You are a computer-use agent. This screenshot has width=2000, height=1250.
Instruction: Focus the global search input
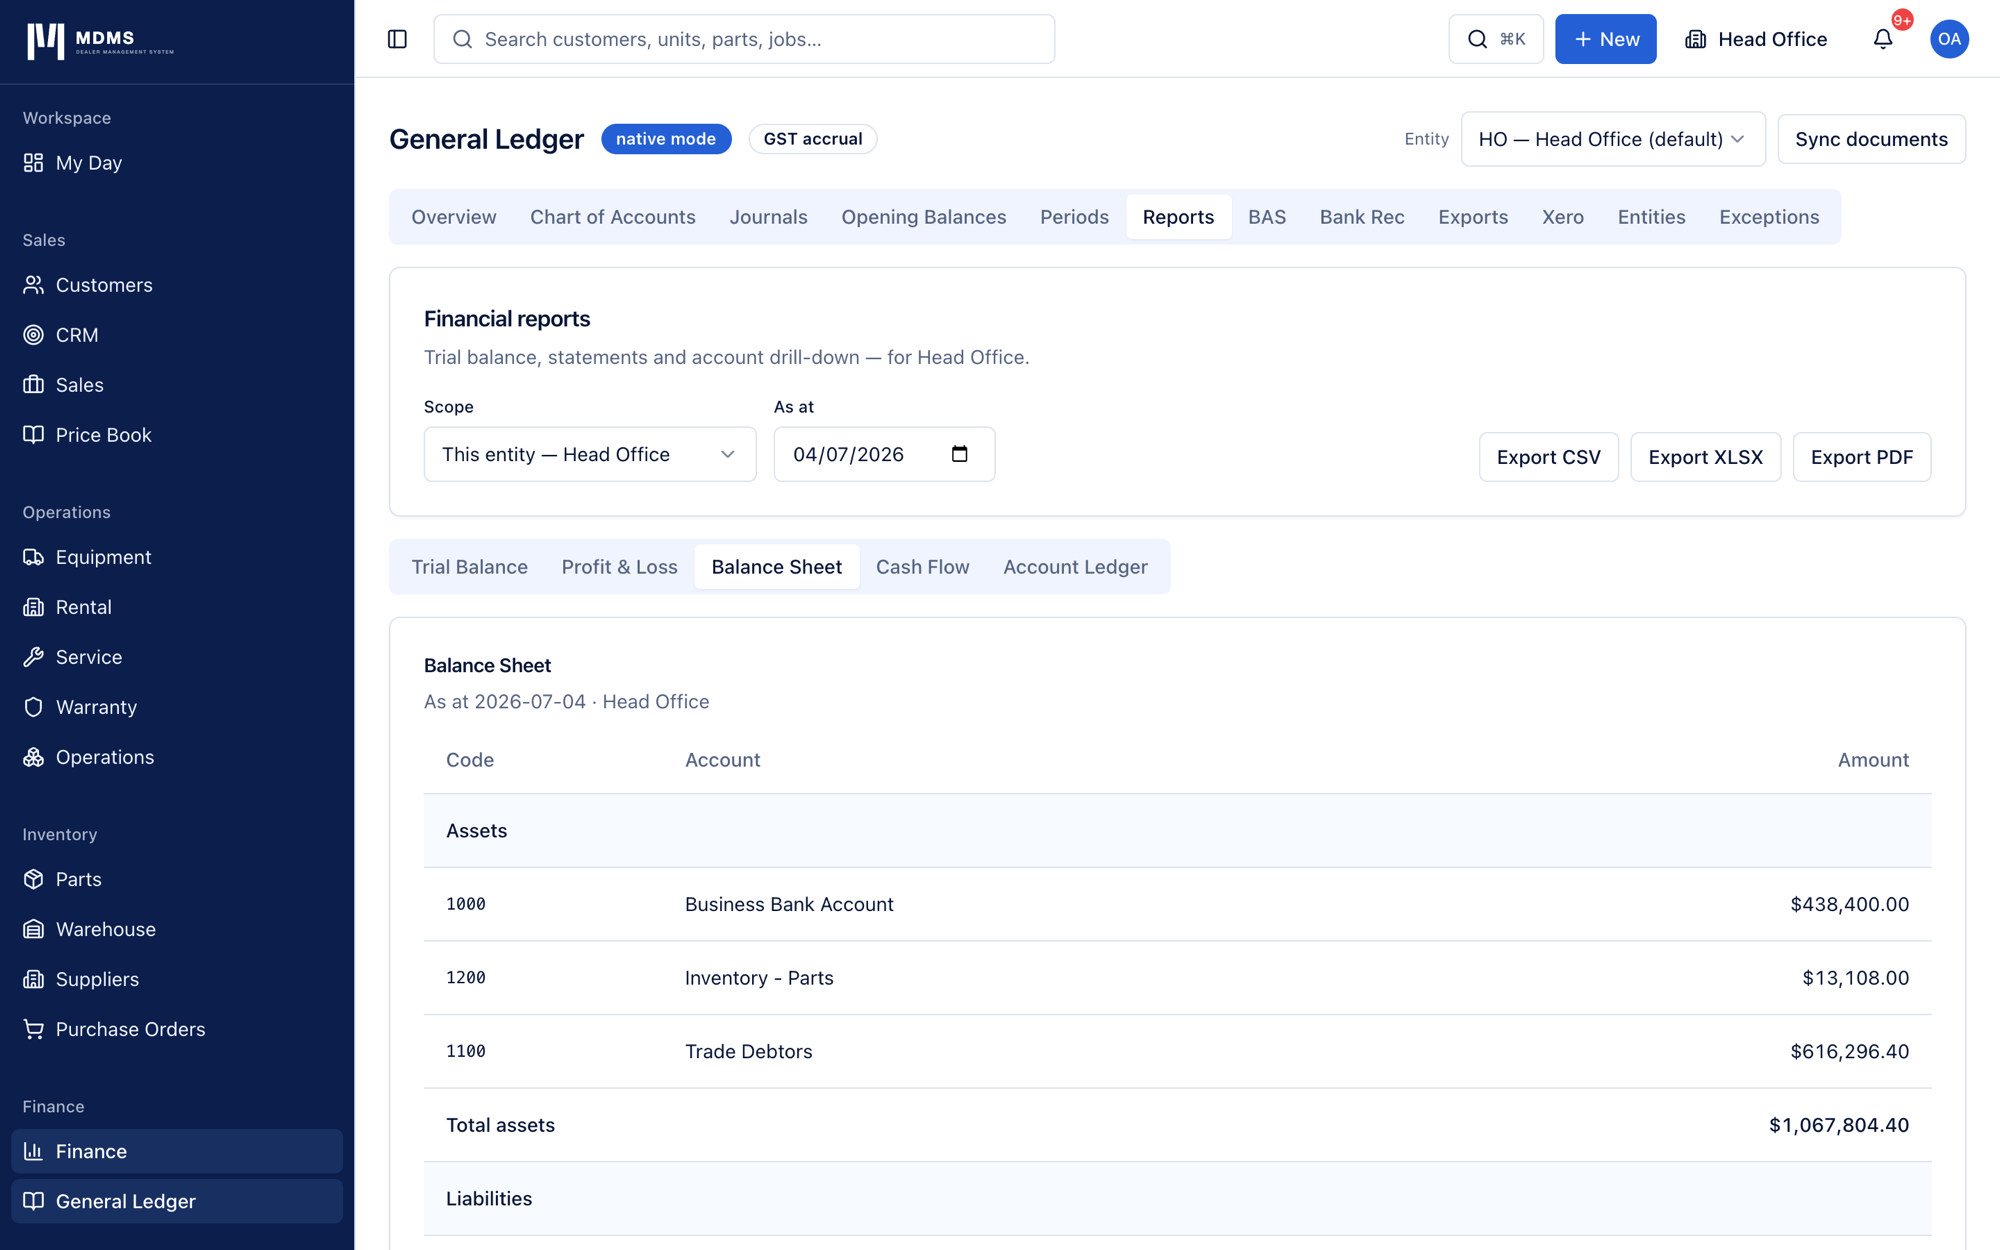pos(744,39)
